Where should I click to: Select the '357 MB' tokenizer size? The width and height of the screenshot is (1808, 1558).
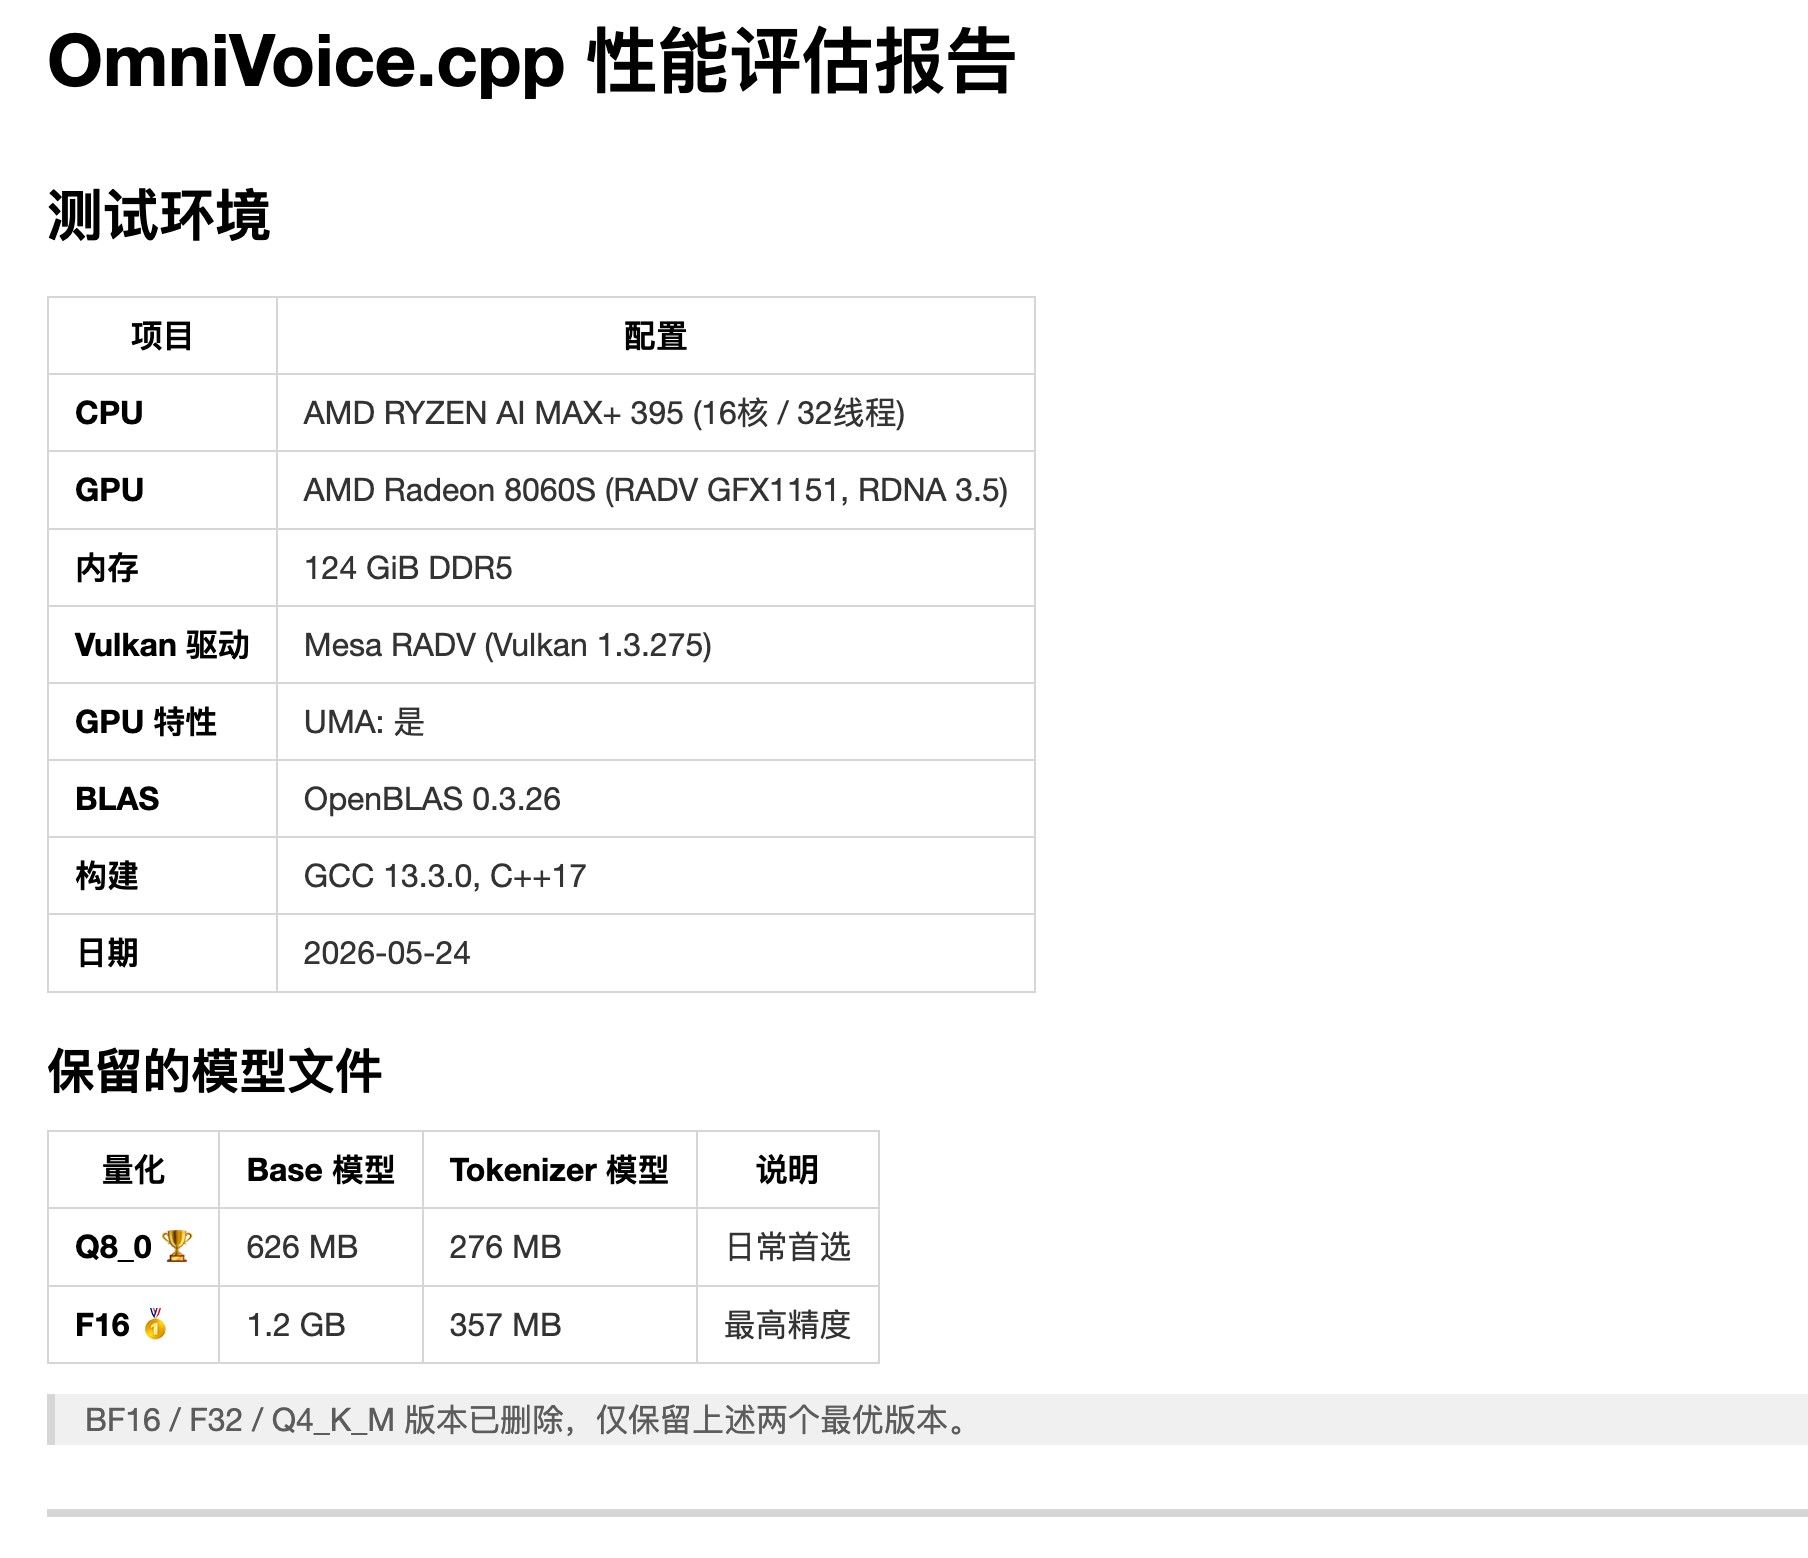click(505, 1325)
